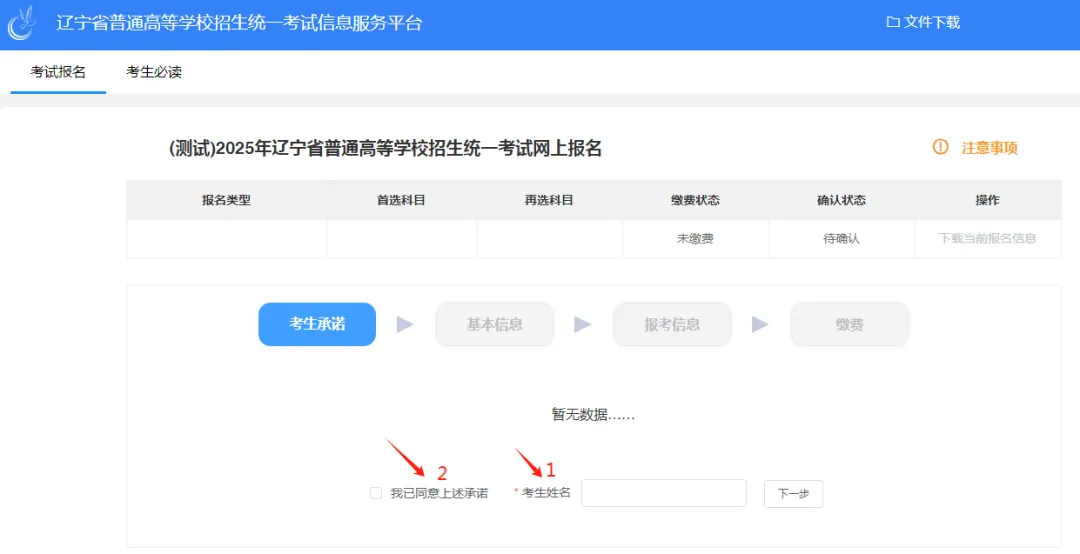
Task: Click the 我已同意上述承诺 label text
Action: coord(439,493)
